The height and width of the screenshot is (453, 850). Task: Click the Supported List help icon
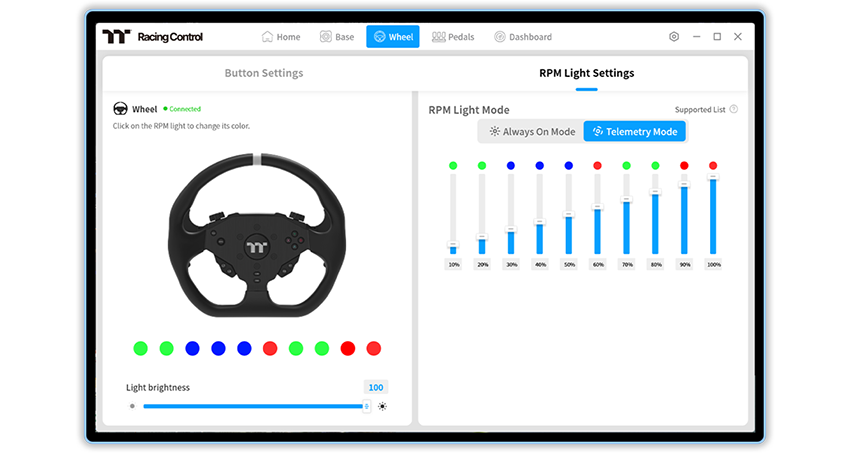pos(733,109)
